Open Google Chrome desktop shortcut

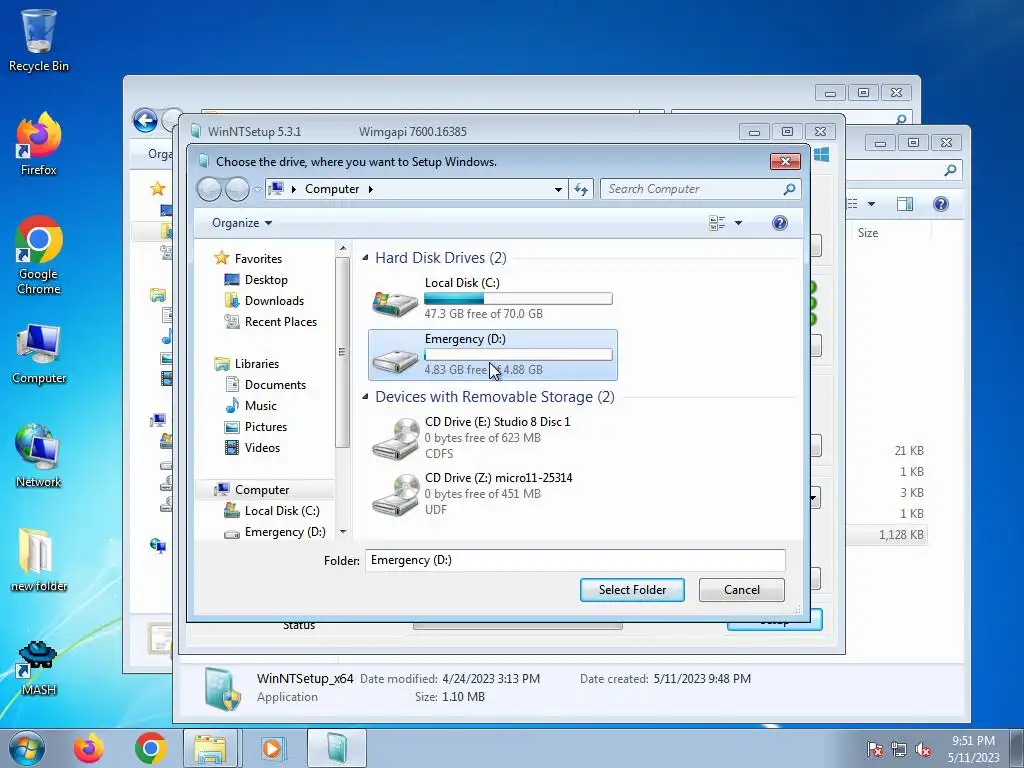(39, 255)
